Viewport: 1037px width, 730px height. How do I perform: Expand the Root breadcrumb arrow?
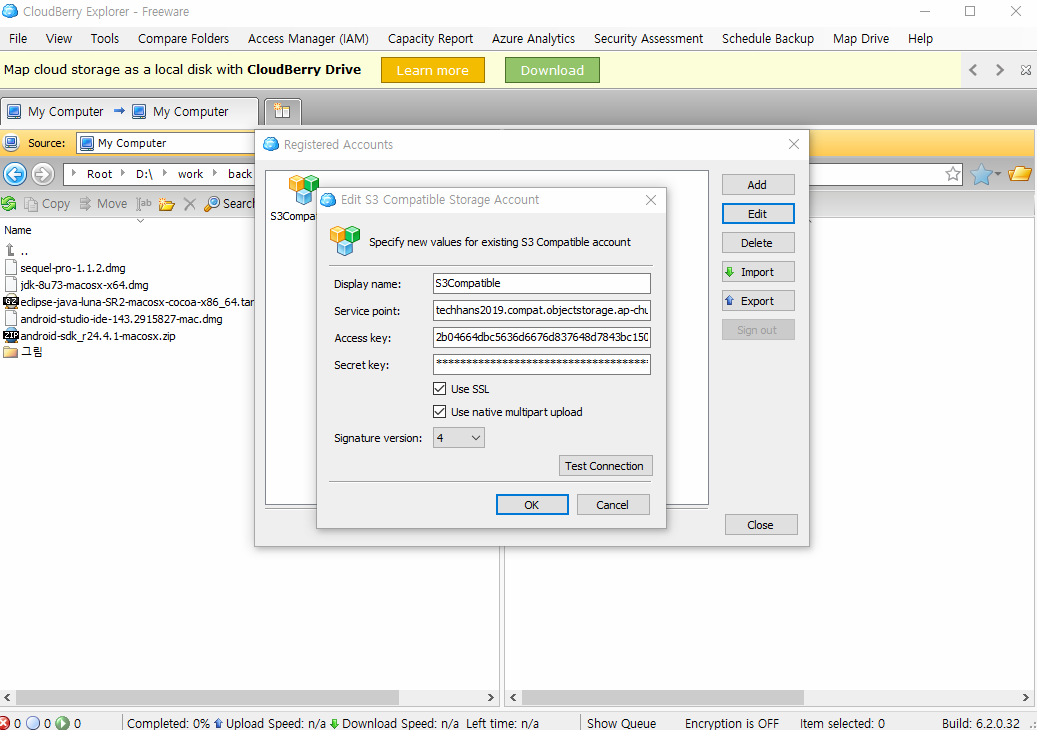pos(73,173)
